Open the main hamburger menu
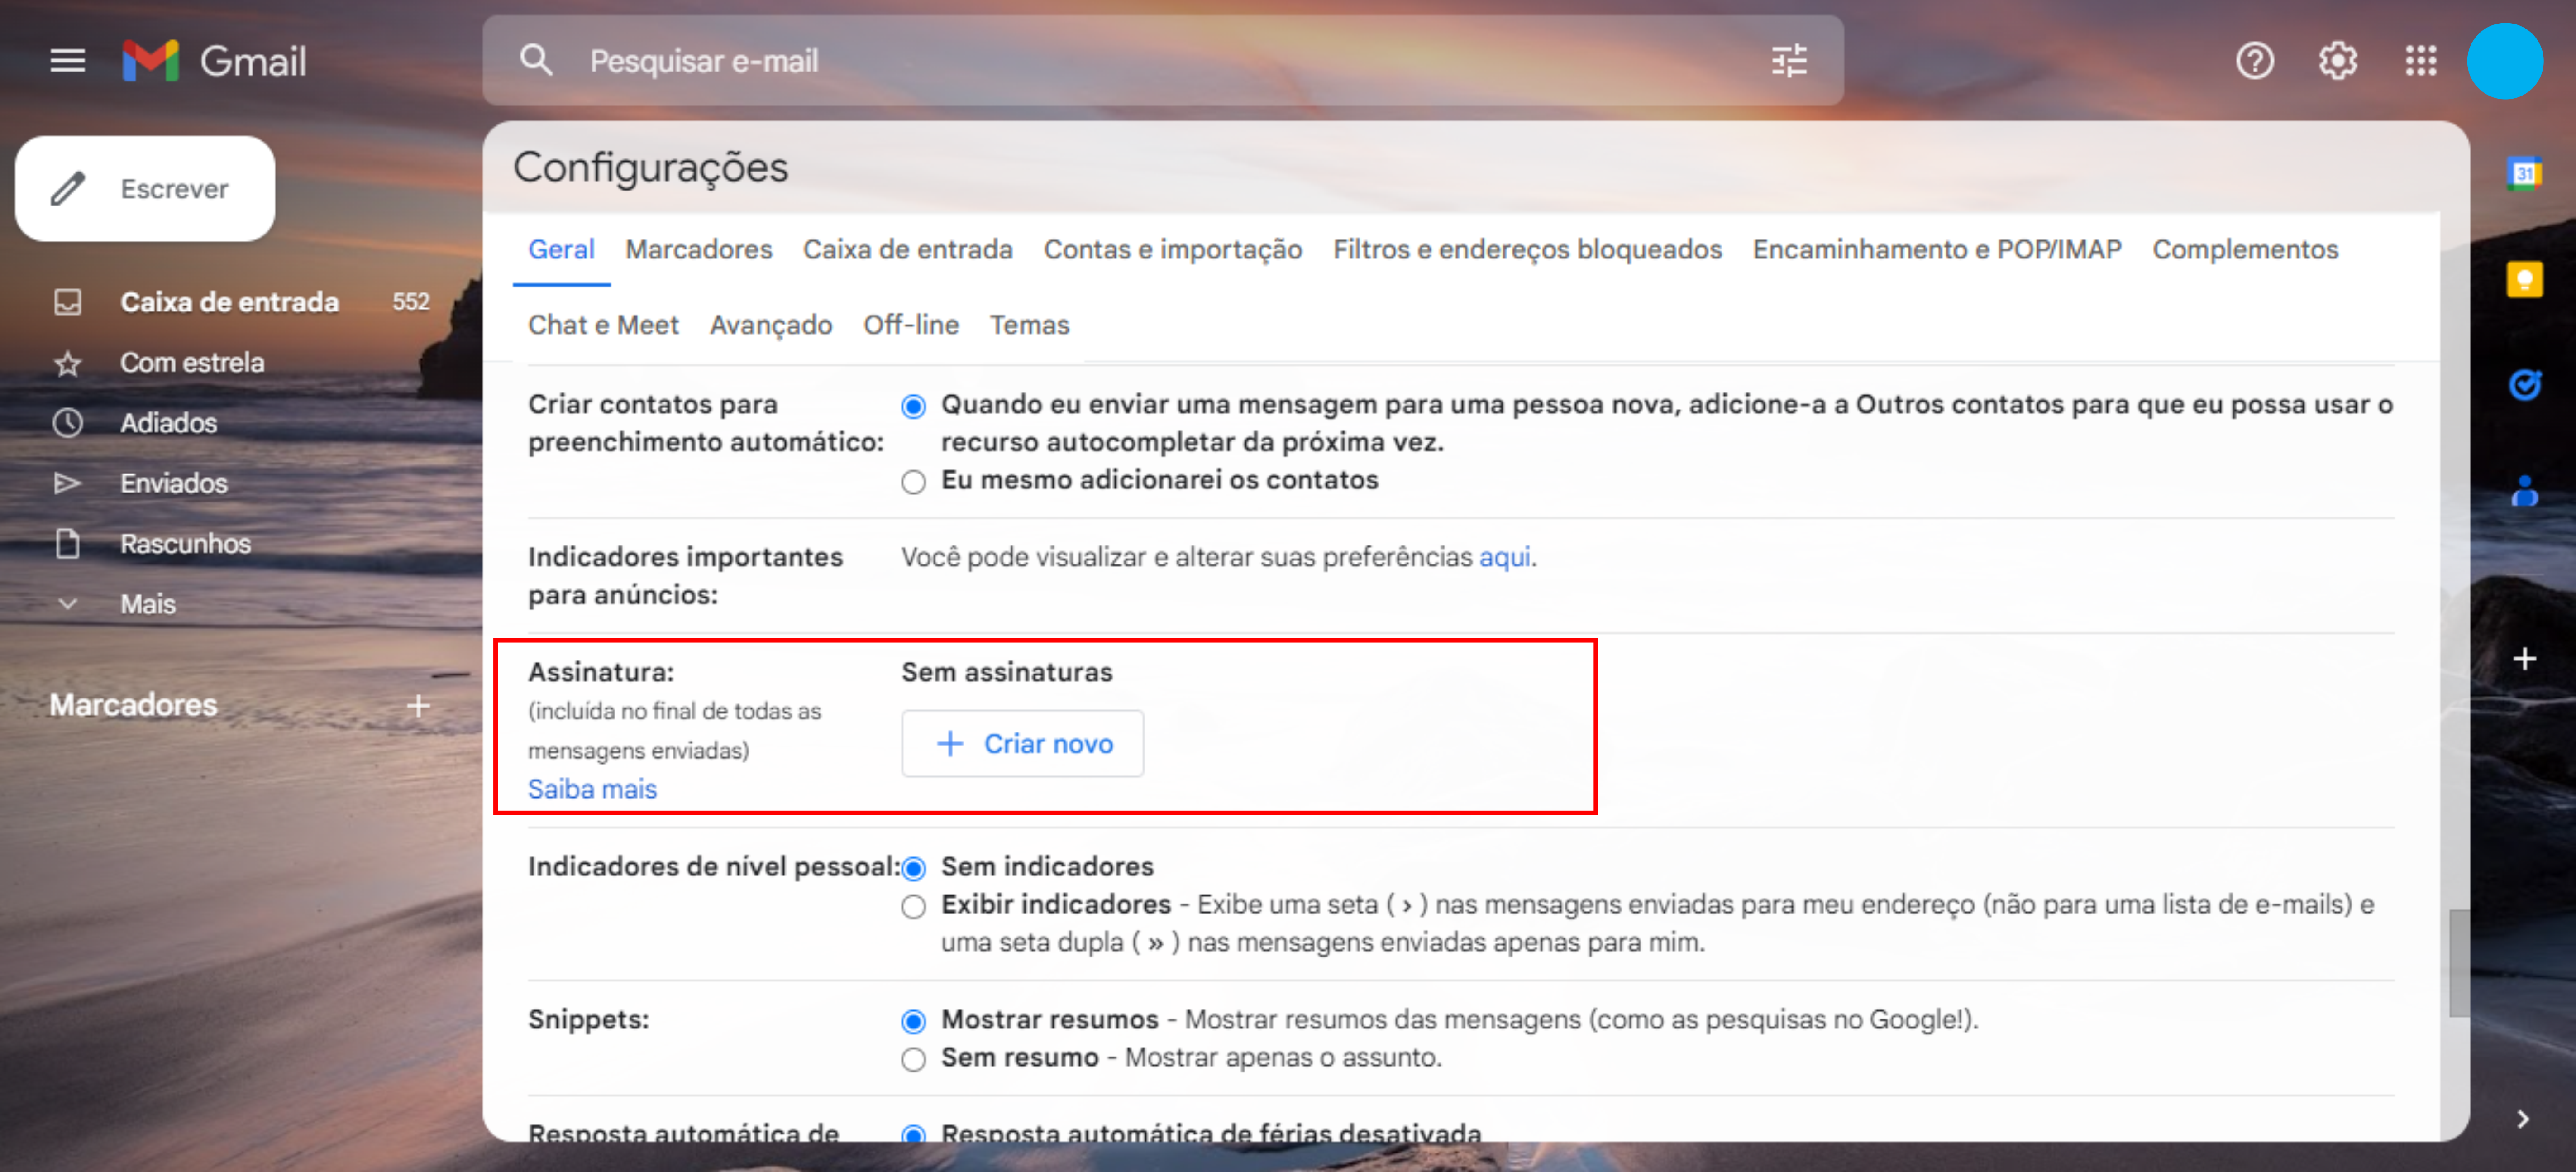 [67, 61]
